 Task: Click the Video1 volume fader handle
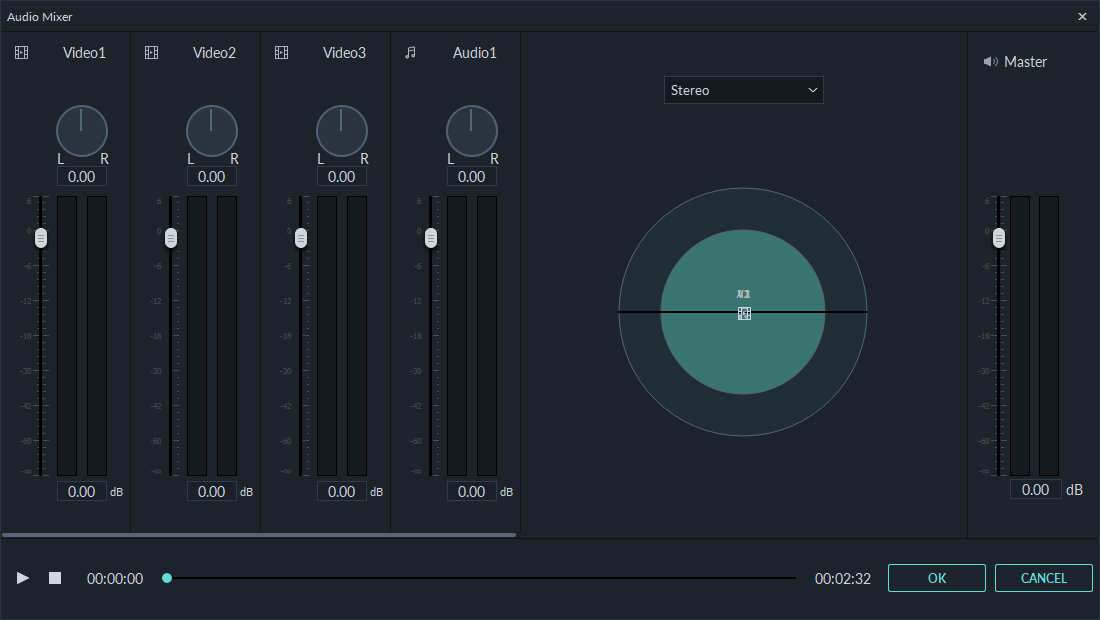[41, 238]
